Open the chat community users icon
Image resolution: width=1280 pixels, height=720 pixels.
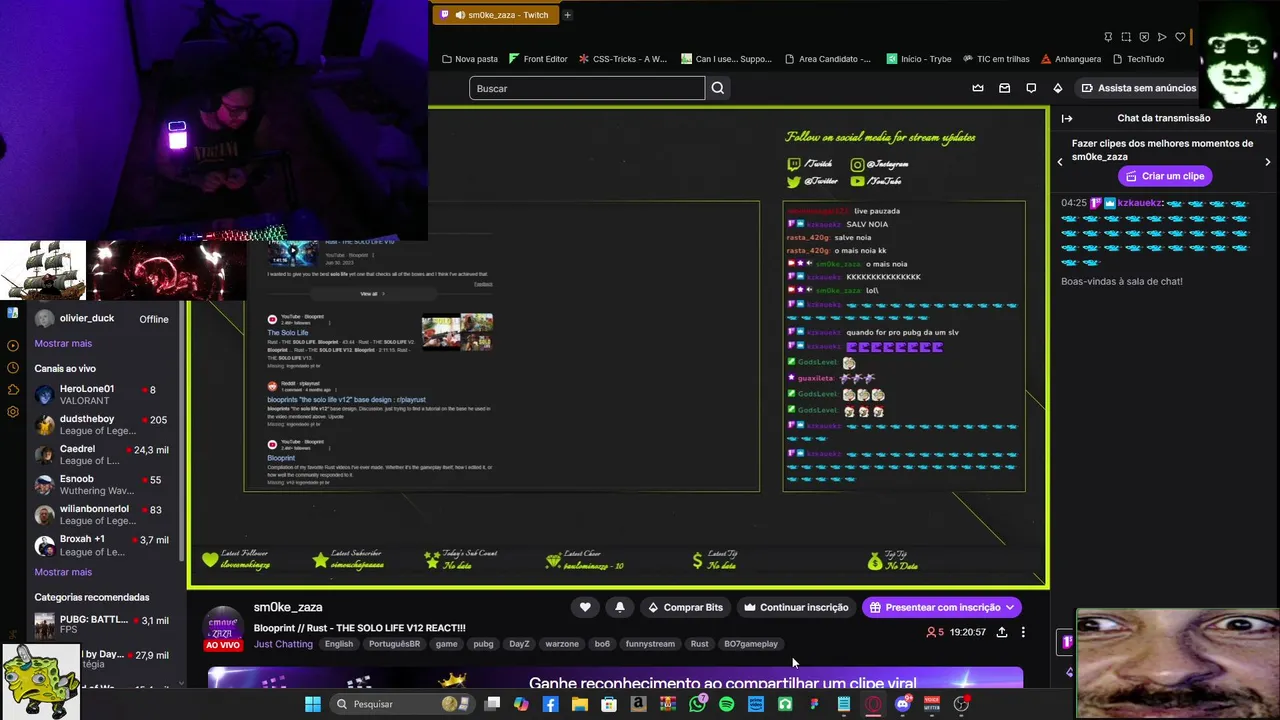(x=1261, y=118)
